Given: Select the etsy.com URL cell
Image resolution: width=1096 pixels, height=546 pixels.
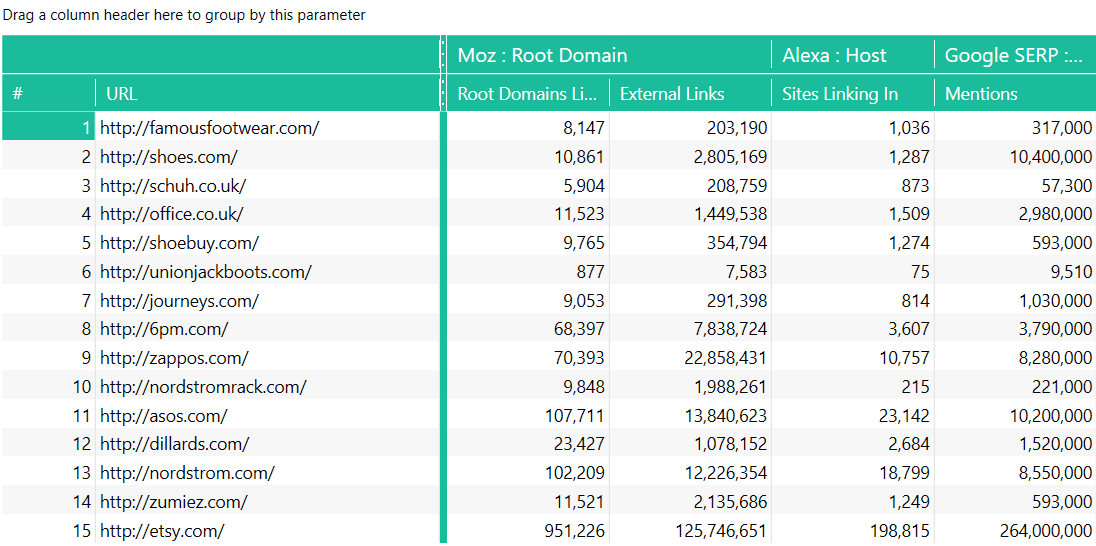Looking at the screenshot, I should point(268,531).
